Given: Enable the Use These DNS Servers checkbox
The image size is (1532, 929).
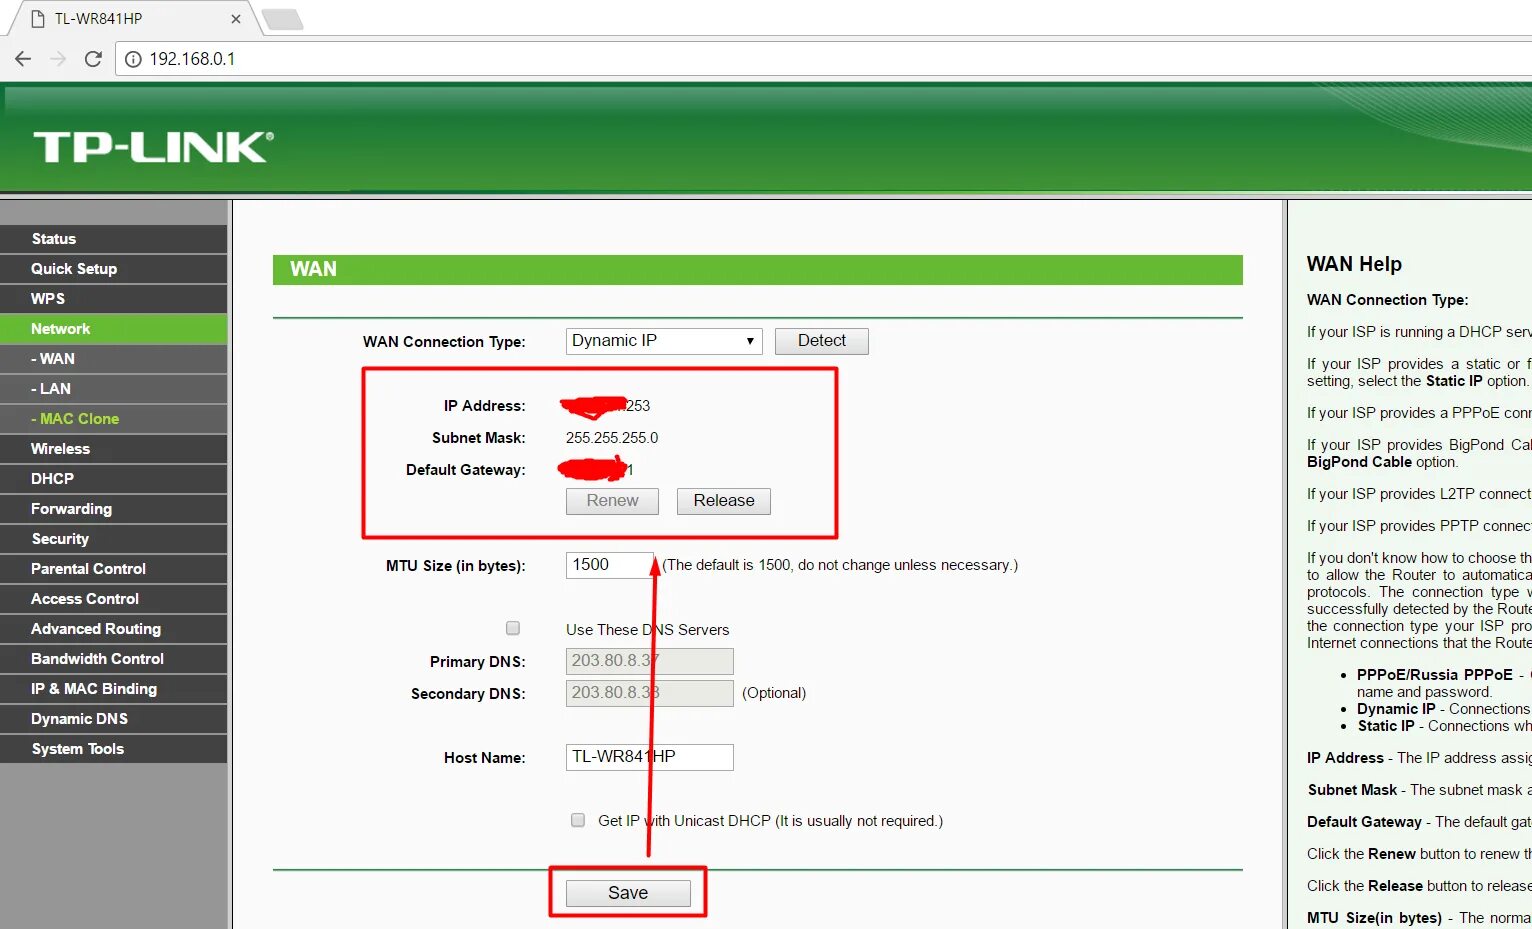Looking at the screenshot, I should click(x=512, y=628).
